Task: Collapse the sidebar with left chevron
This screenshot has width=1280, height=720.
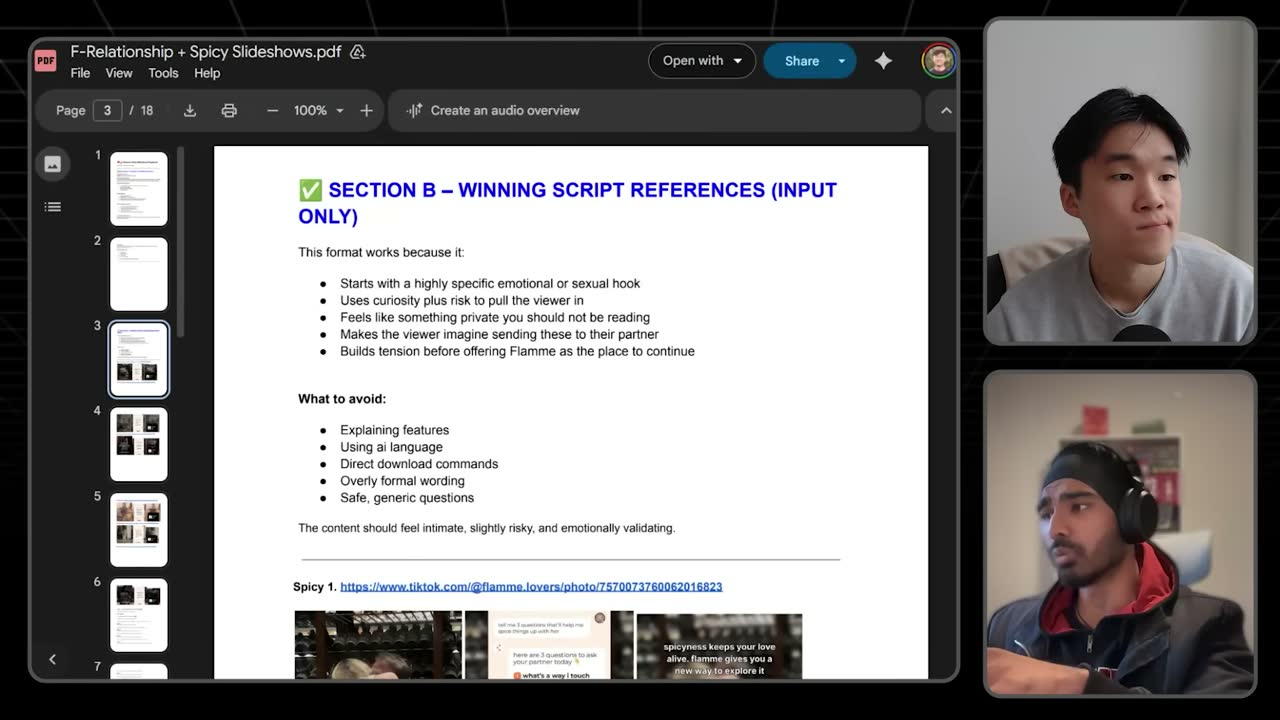Action: pyautogui.click(x=52, y=659)
